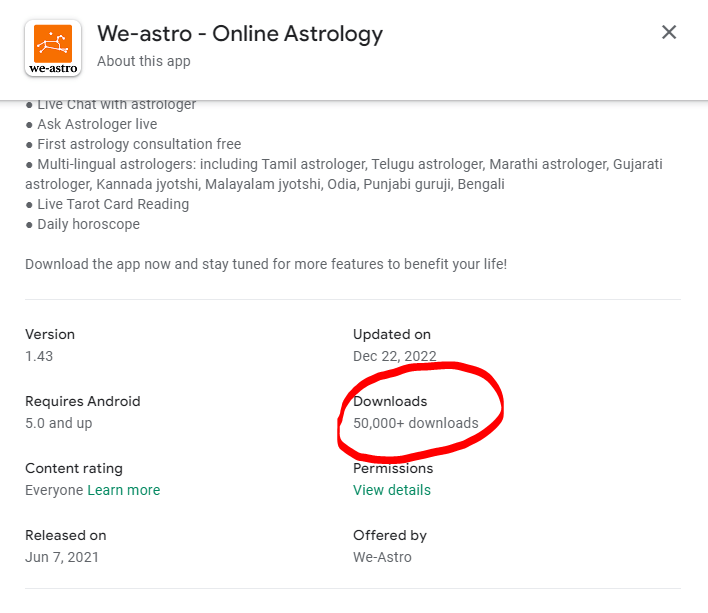
Task: Click the 50,000+ downloads count
Action: pyautogui.click(x=416, y=423)
